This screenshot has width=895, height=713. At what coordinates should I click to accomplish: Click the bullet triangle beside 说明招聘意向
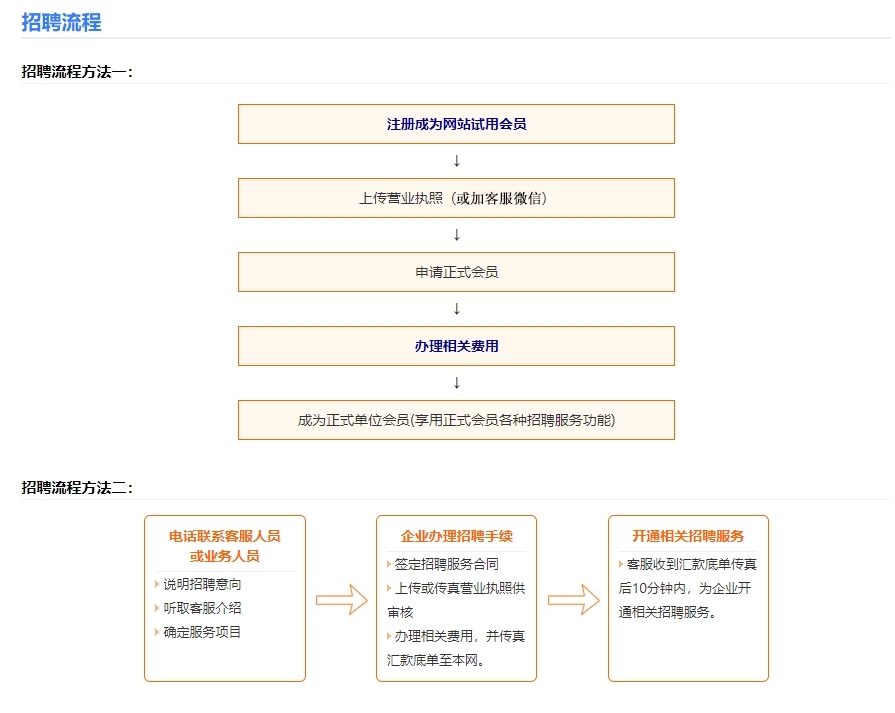(157, 584)
